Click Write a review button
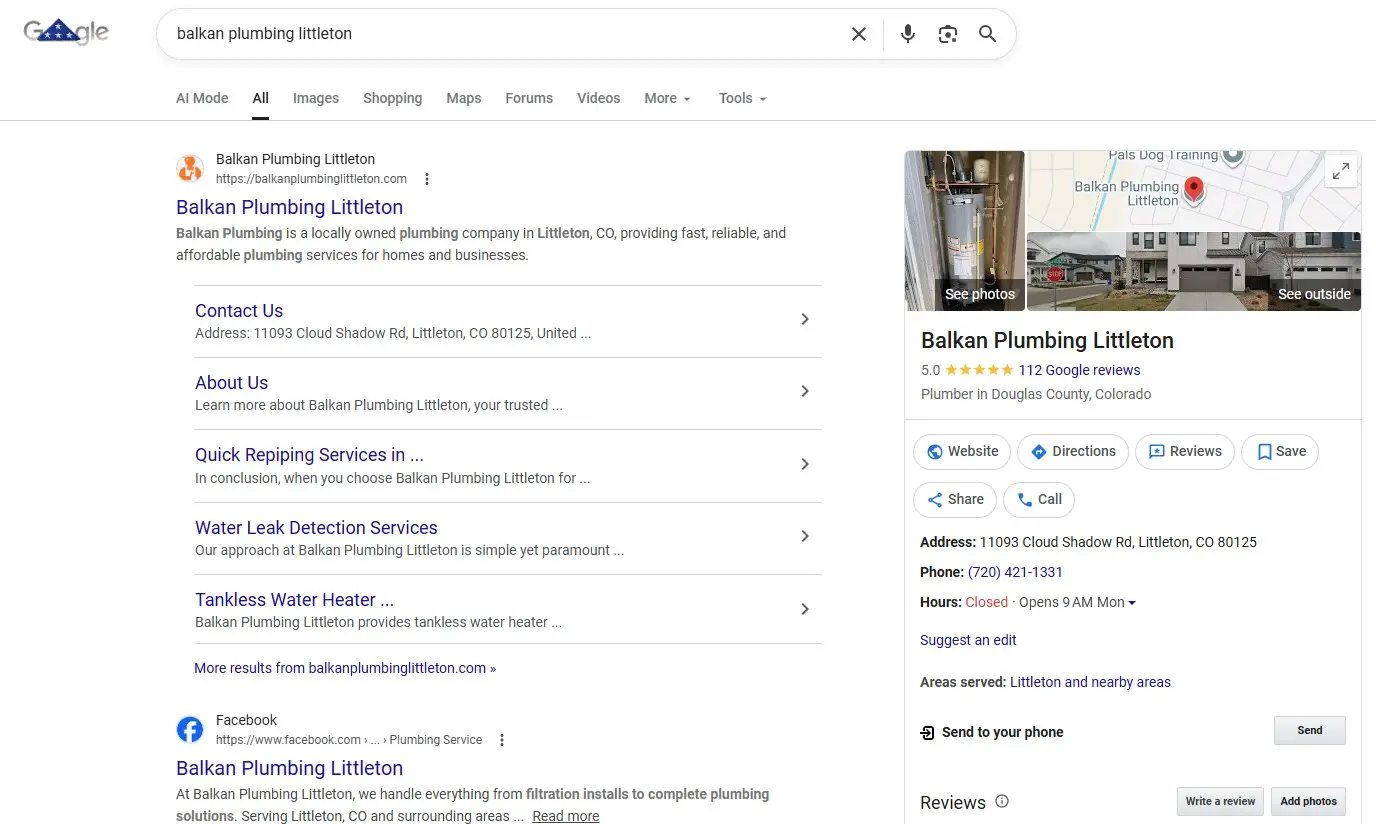 [x=1220, y=802]
